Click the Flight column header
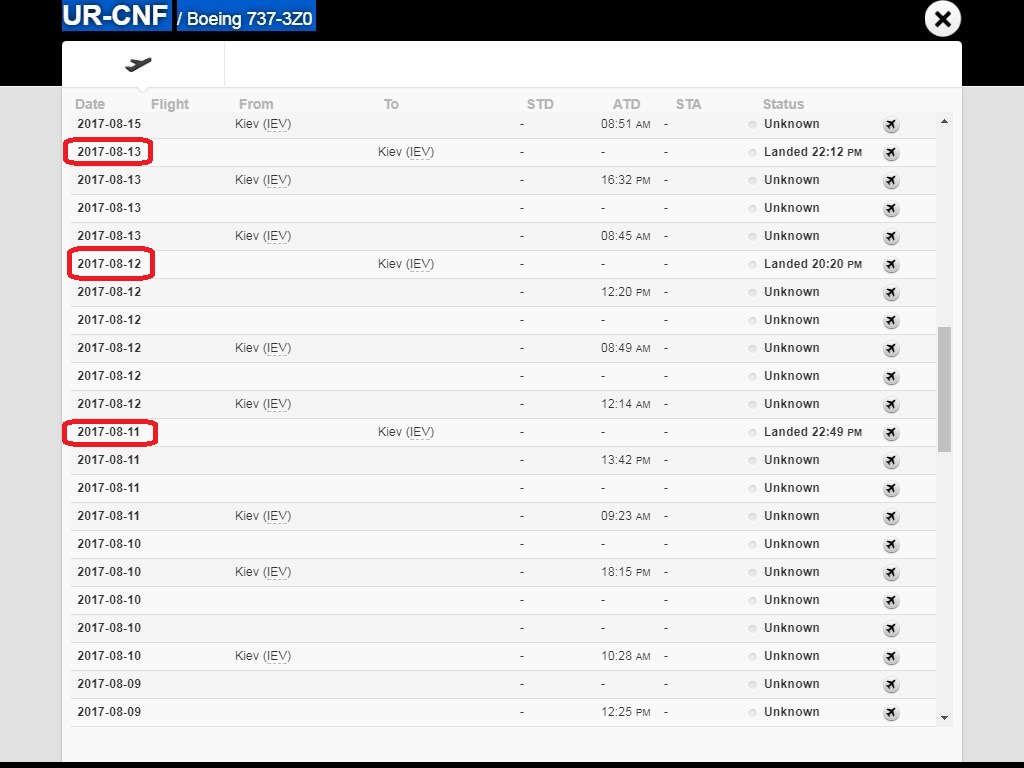1024x768 pixels. tap(170, 104)
